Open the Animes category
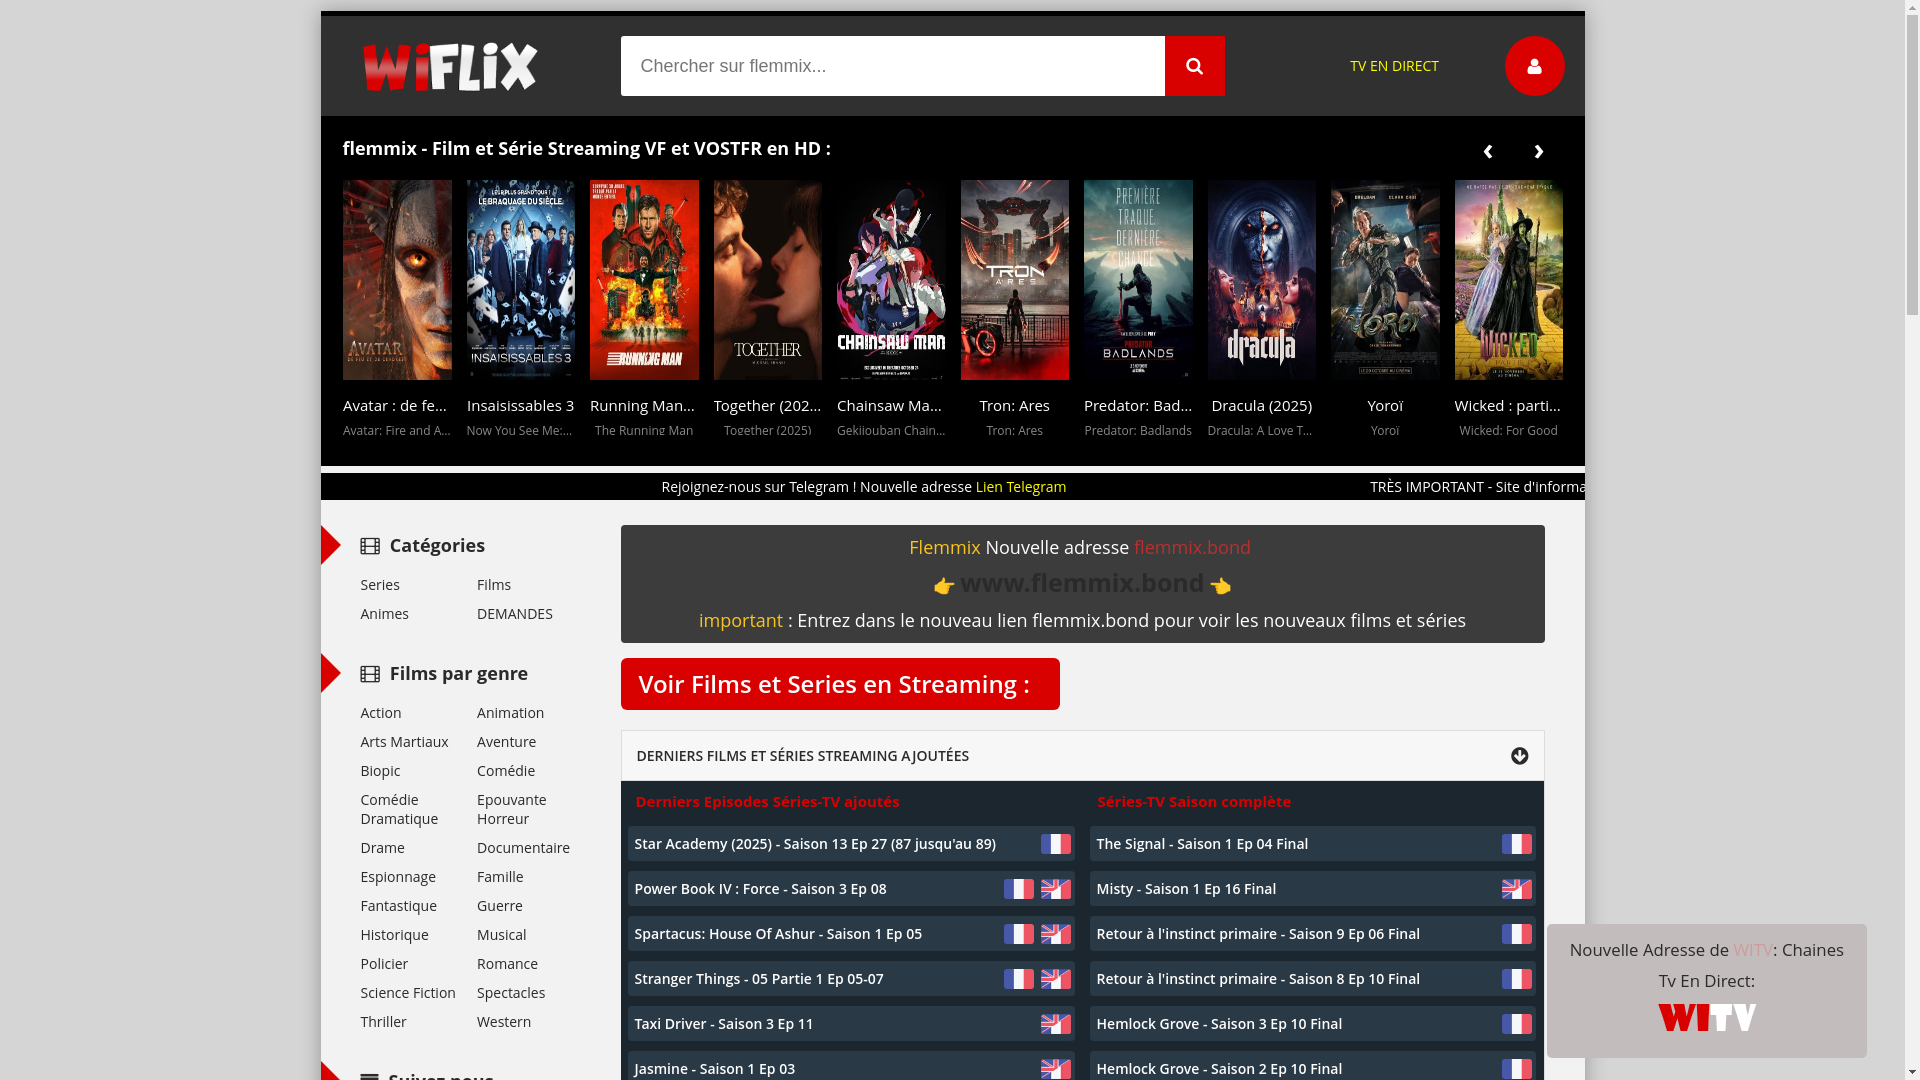 (x=384, y=614)
